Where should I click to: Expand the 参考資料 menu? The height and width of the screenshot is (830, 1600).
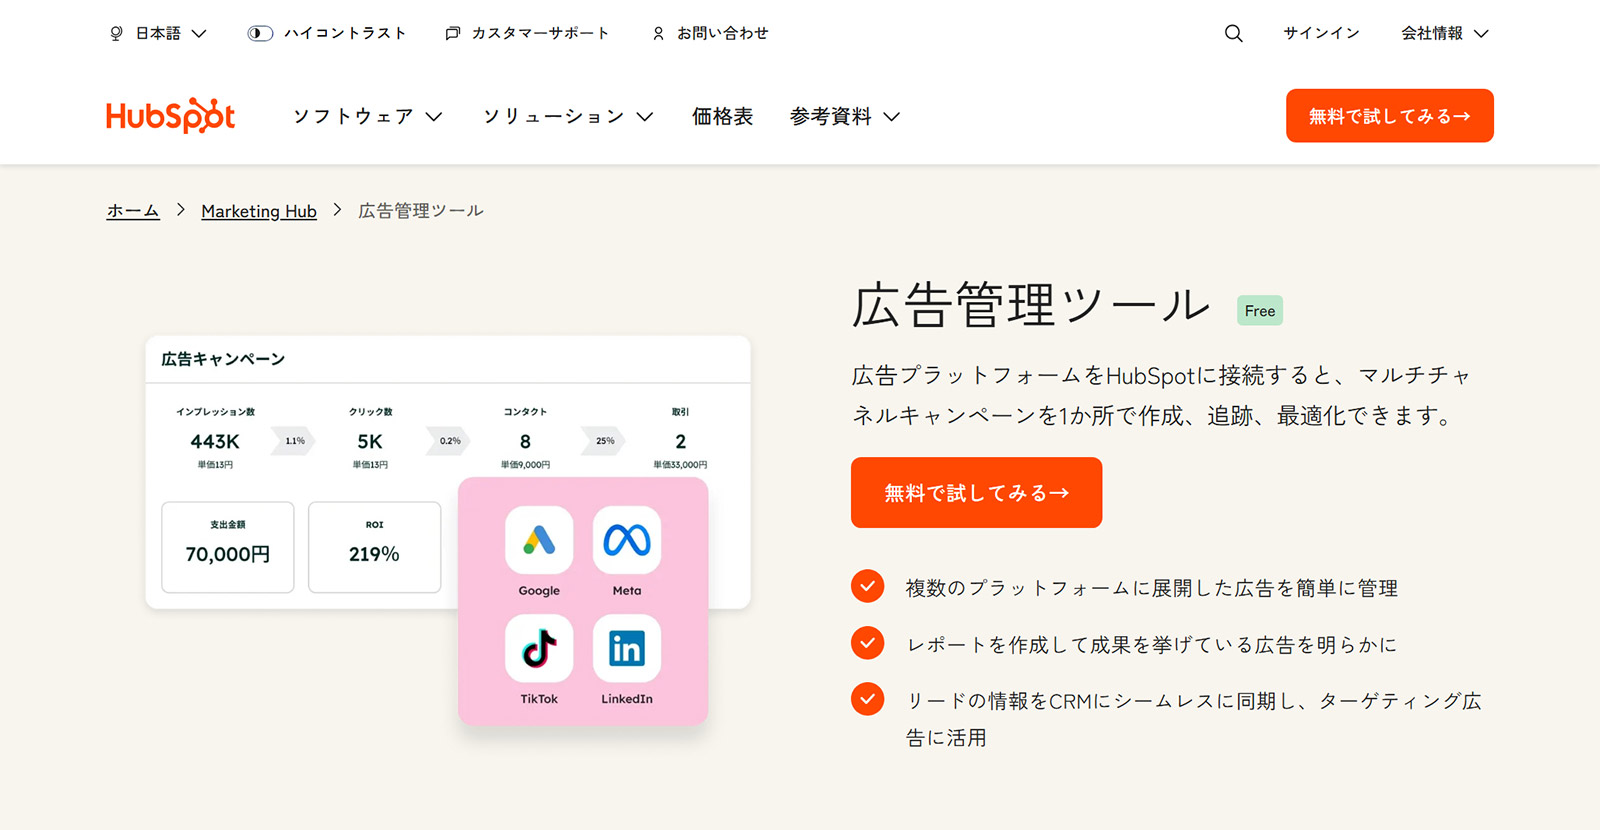coord(845,116)
